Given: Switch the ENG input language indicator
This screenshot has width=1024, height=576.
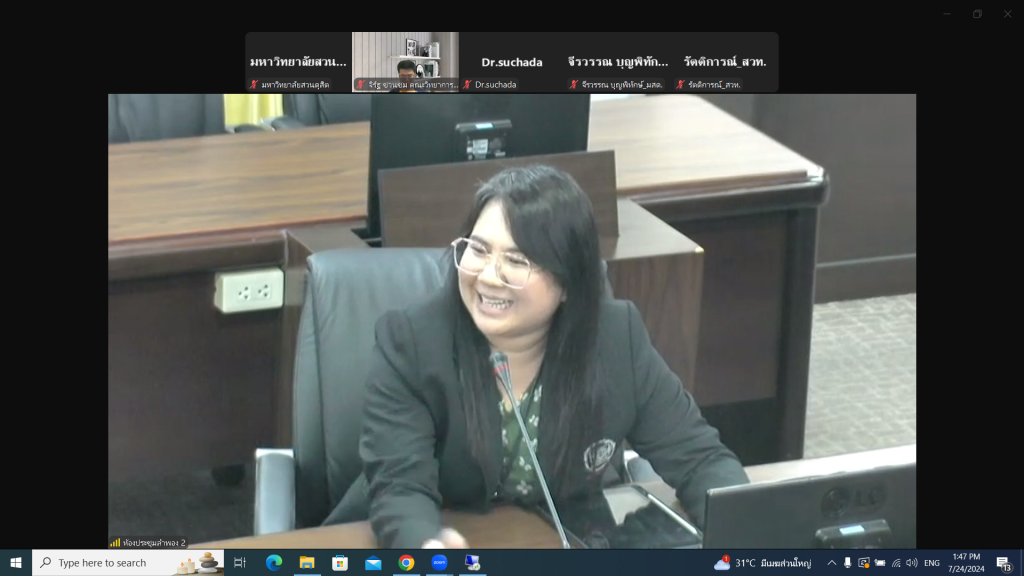Looking at the screenshot, I should click(x=932, y=563).
